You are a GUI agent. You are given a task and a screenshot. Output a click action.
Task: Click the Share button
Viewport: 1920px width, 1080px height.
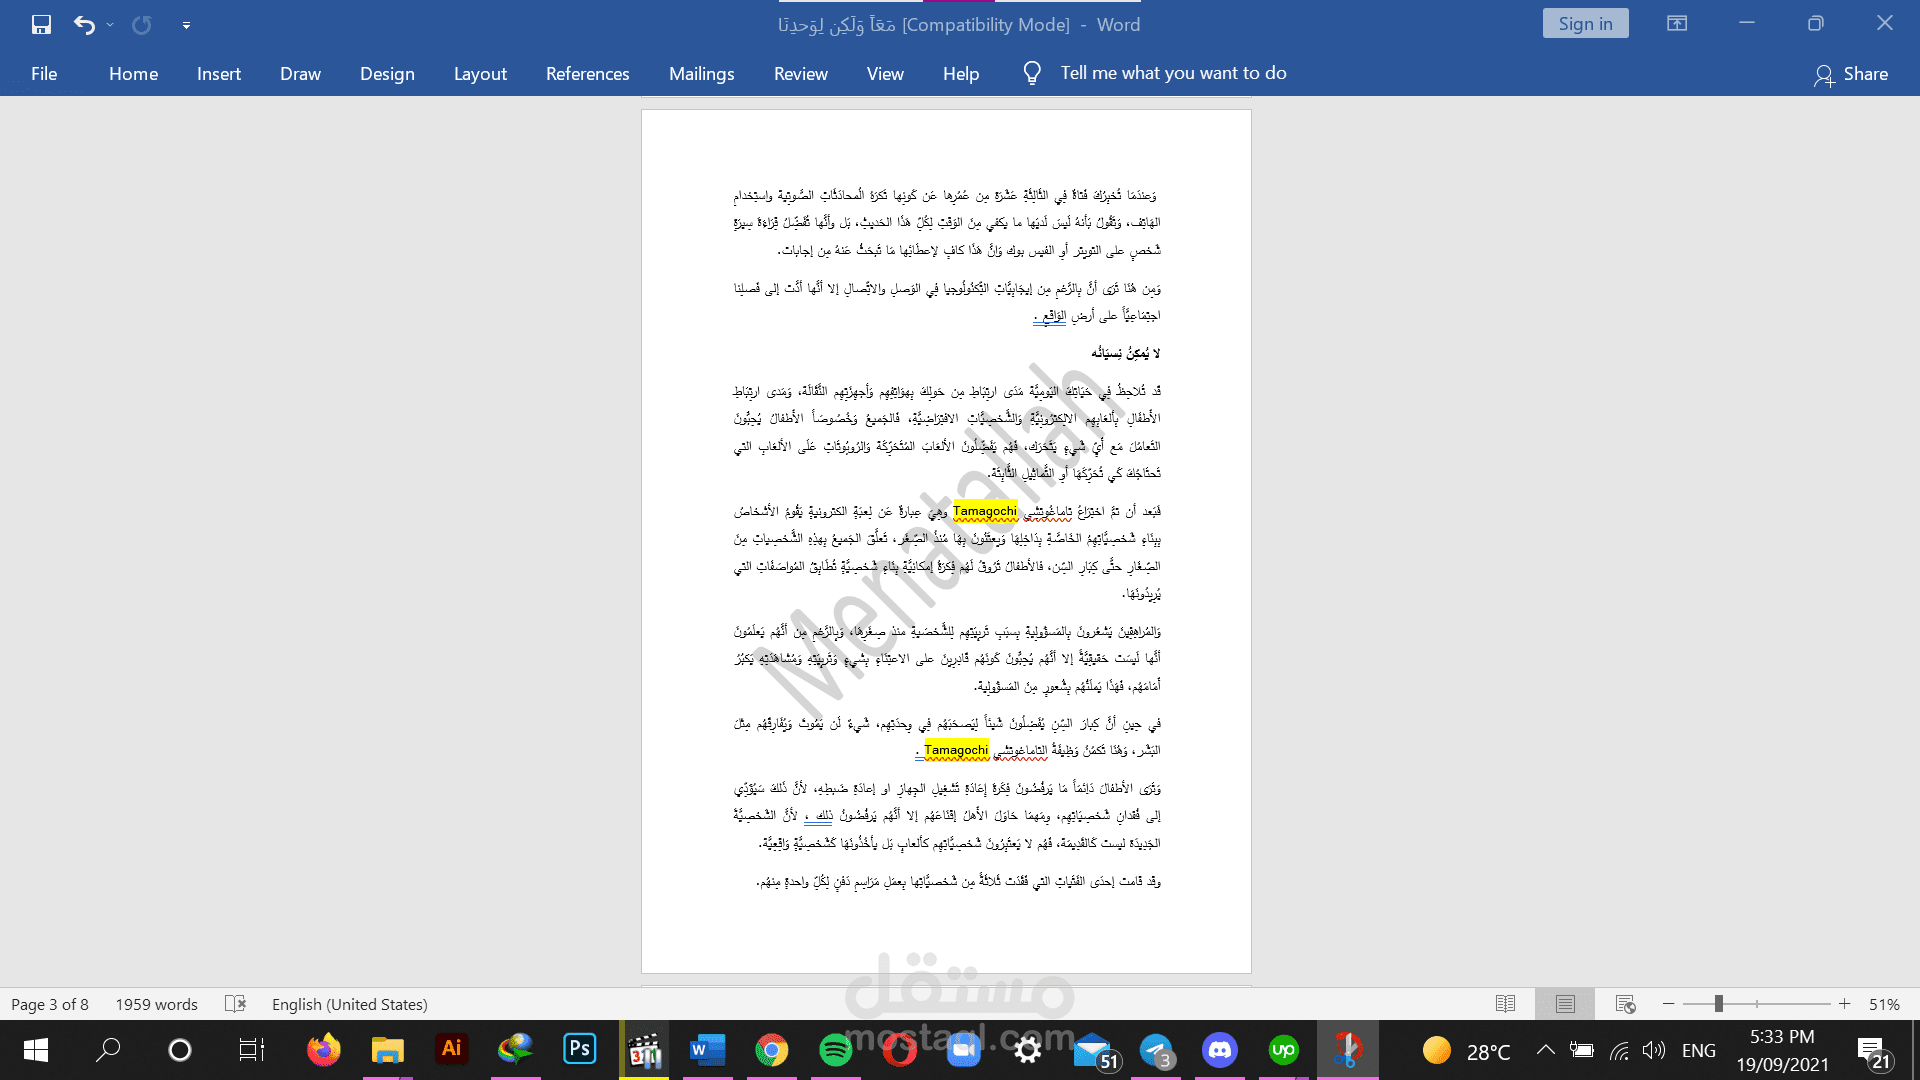1851,74
